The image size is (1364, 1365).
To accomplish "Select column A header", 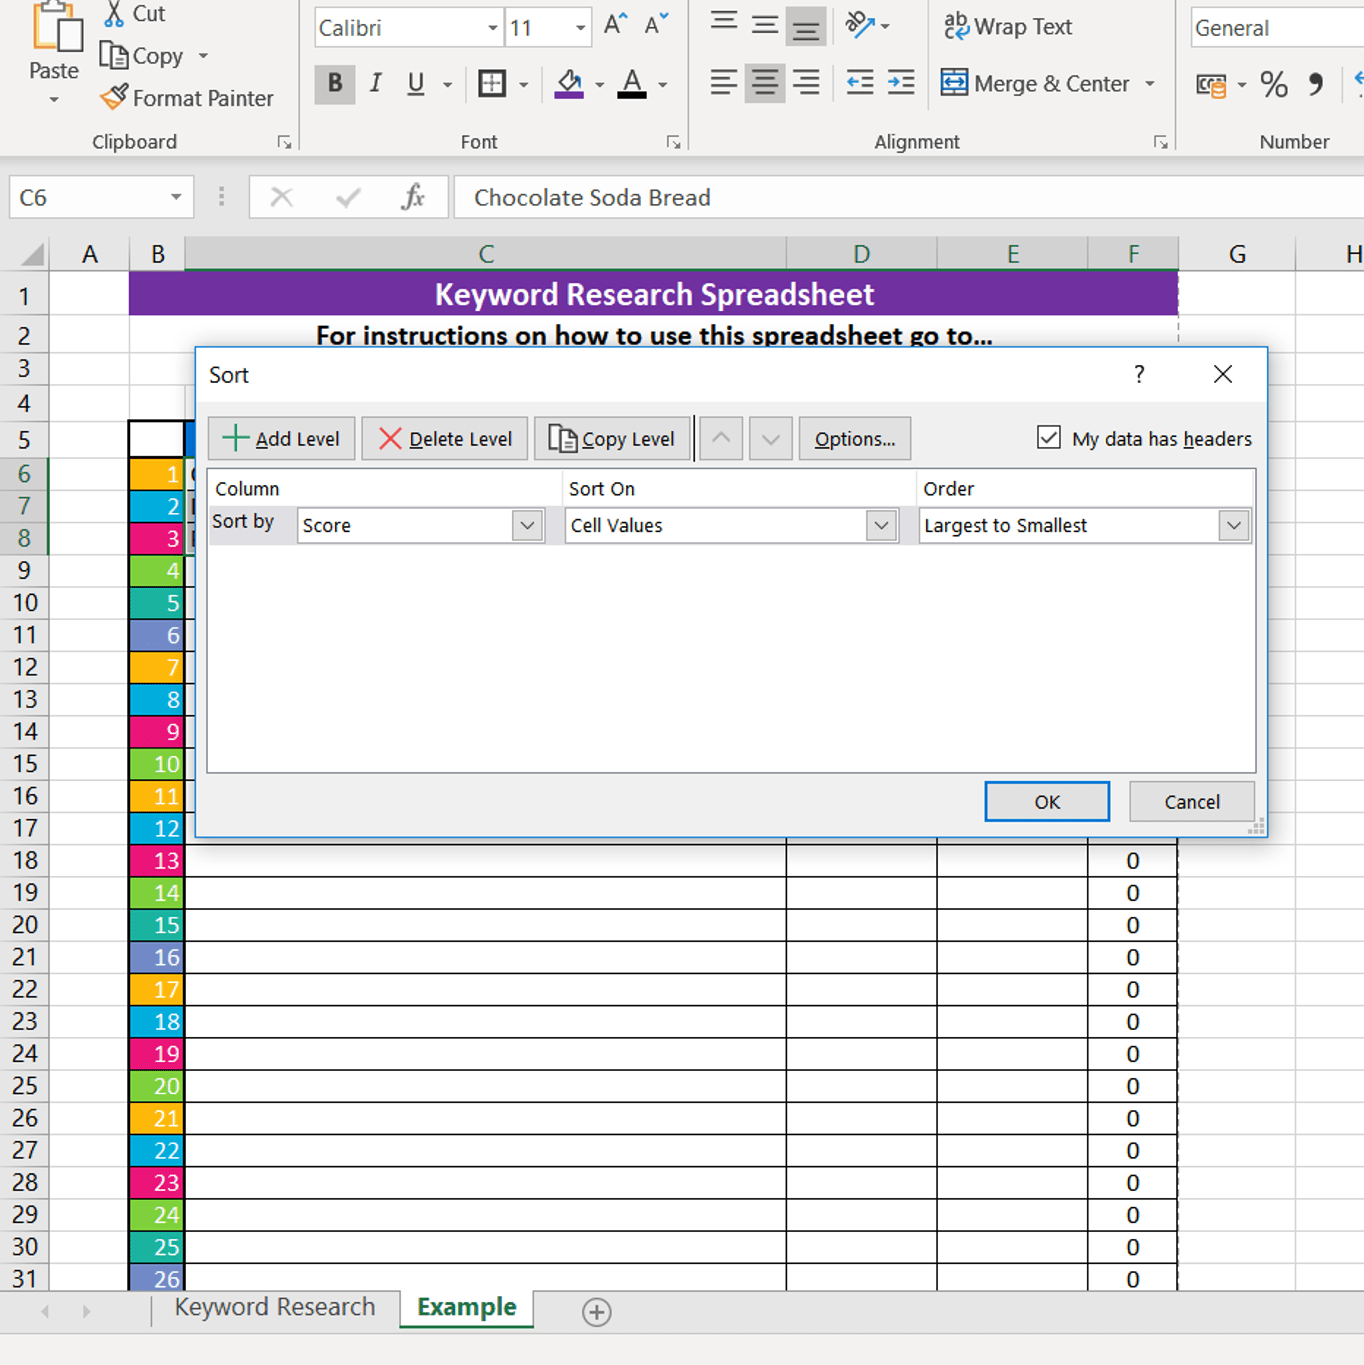I will tap(90, 254).
